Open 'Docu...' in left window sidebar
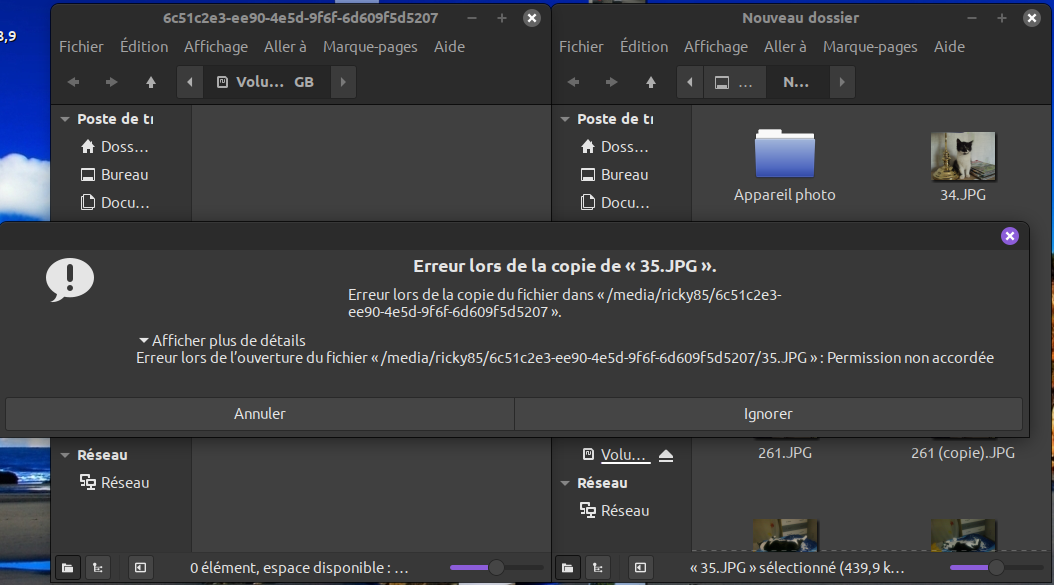Screen dimensions: 1054x585 tap(115, 202)
